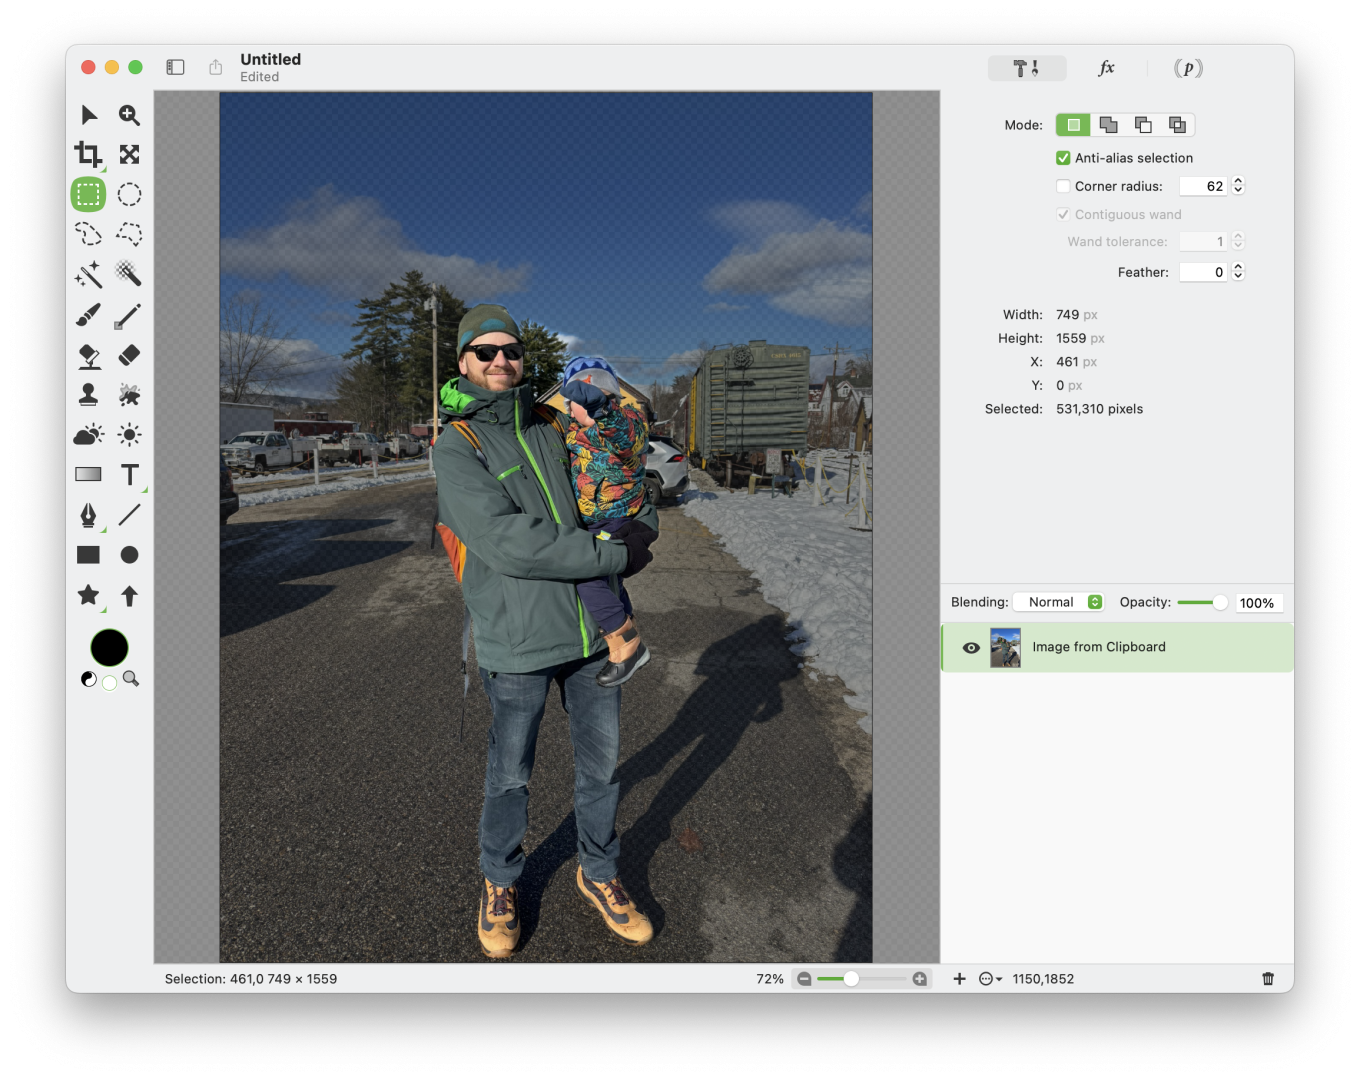Select the Image from Clipboard layer thumbnail

[1005, 648]
